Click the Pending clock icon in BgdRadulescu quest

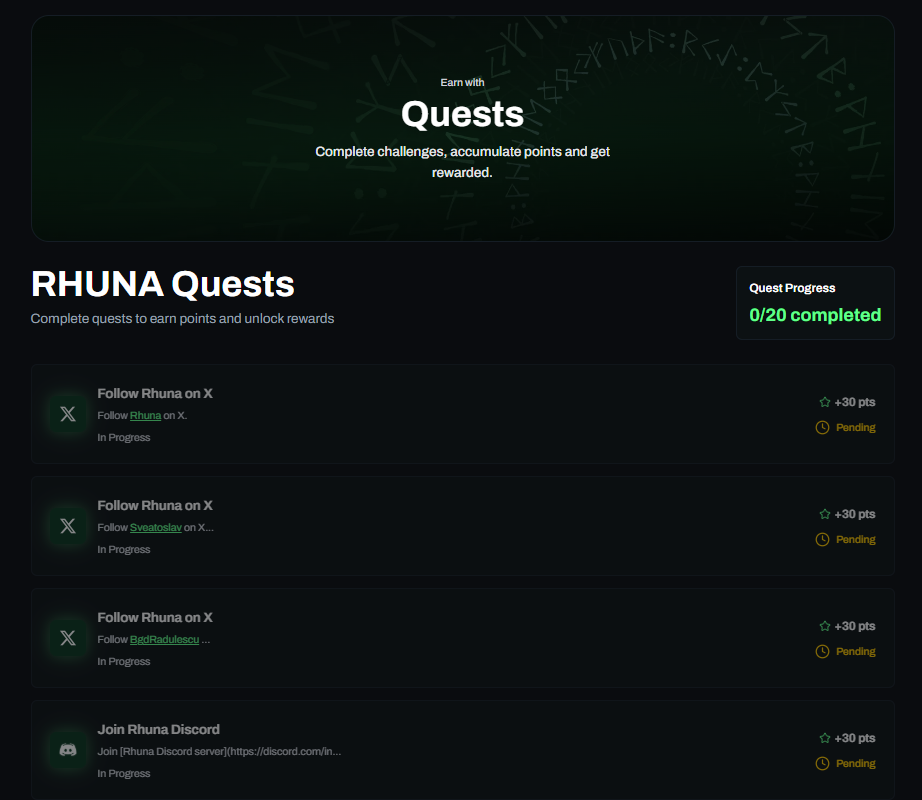pyautogui.click(x=822, y=651)
